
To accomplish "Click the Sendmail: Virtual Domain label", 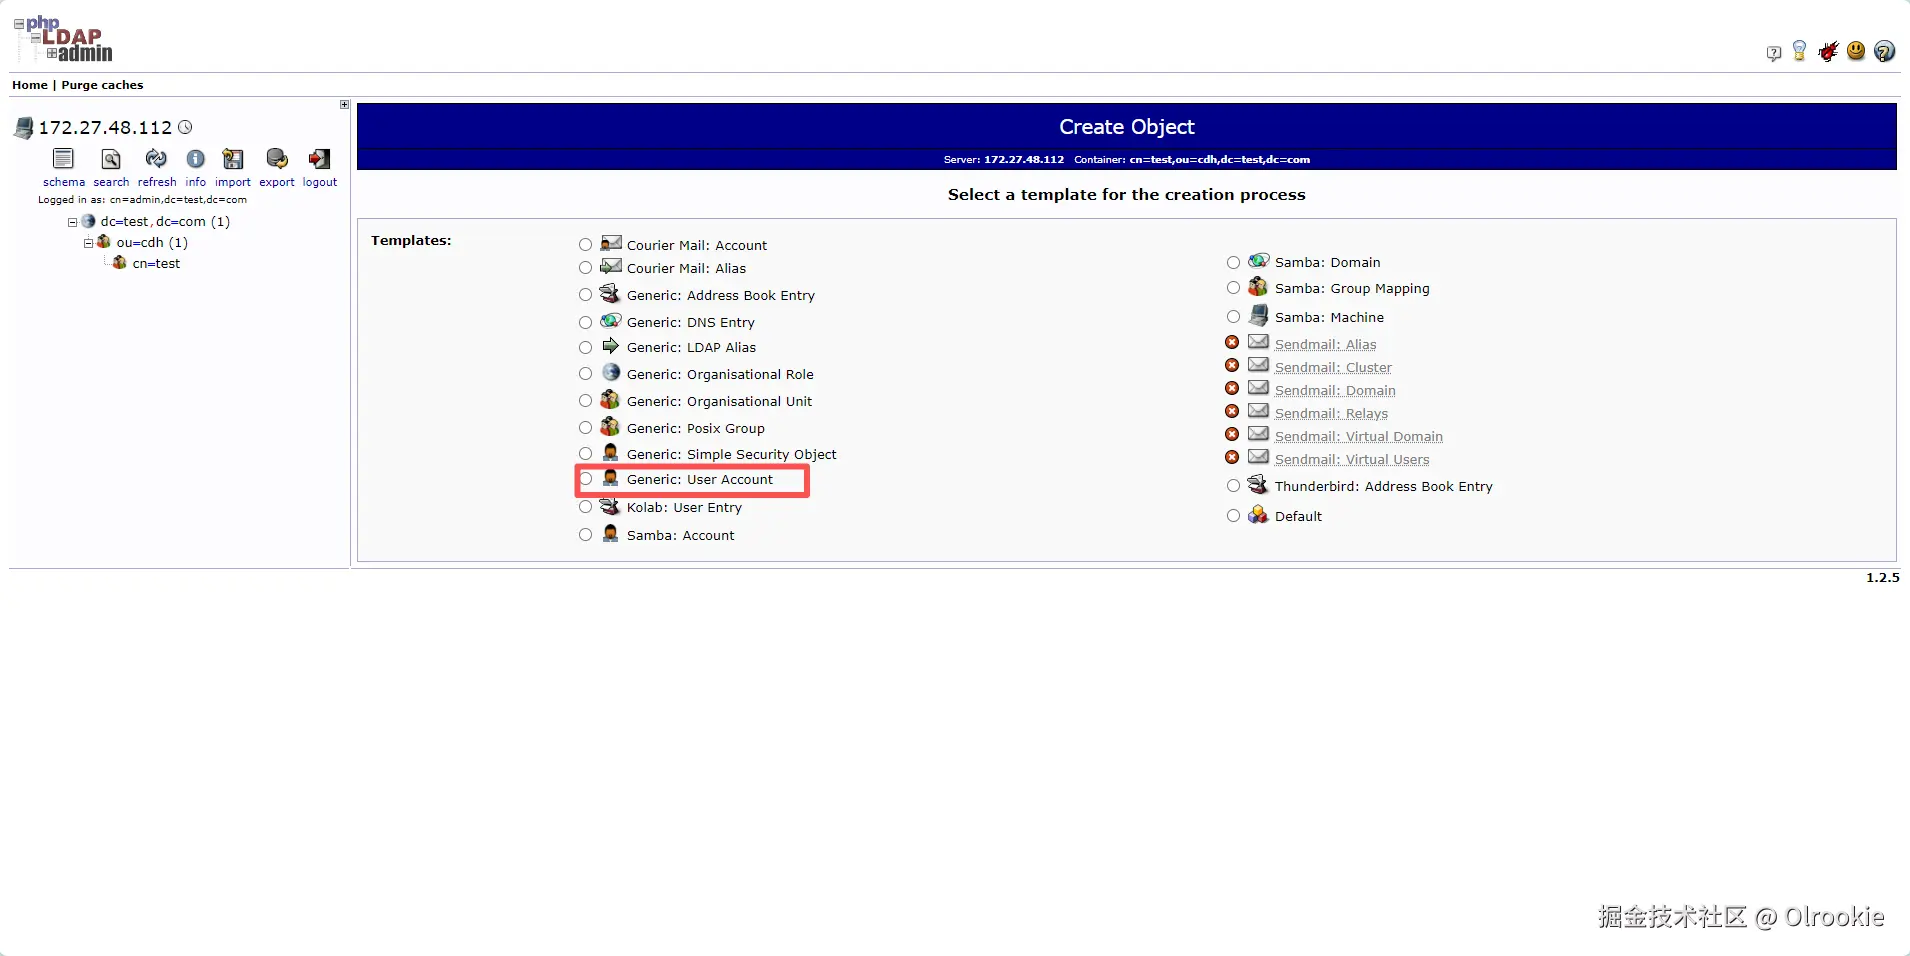I will [1358, 437].
